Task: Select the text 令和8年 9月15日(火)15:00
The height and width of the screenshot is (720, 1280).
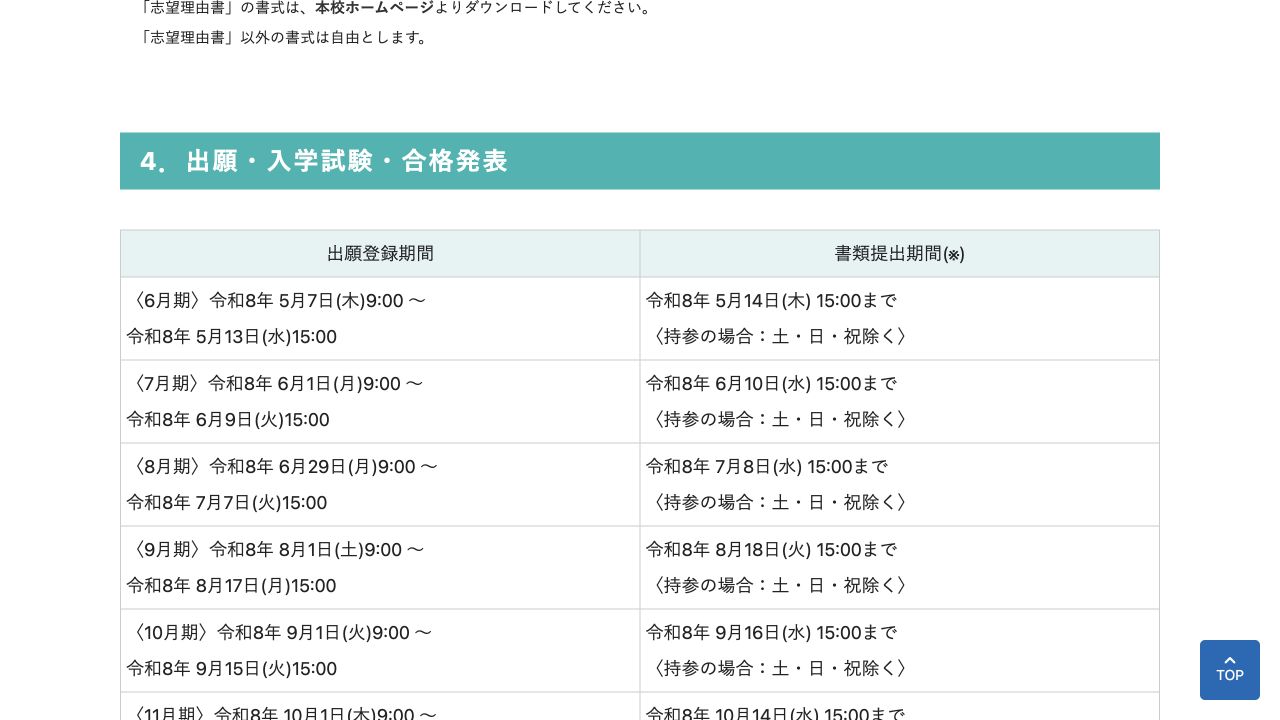Action: [231, 669]
